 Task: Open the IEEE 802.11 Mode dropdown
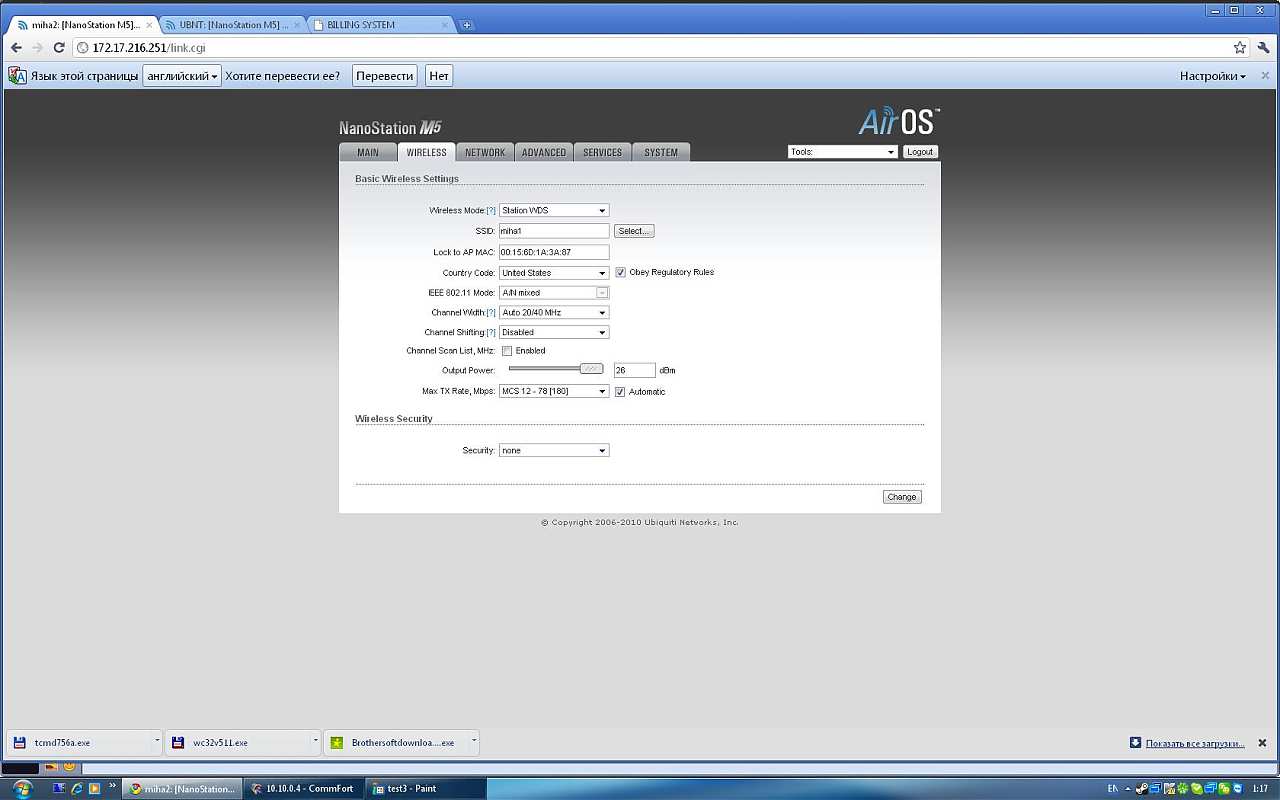[554, 292]
